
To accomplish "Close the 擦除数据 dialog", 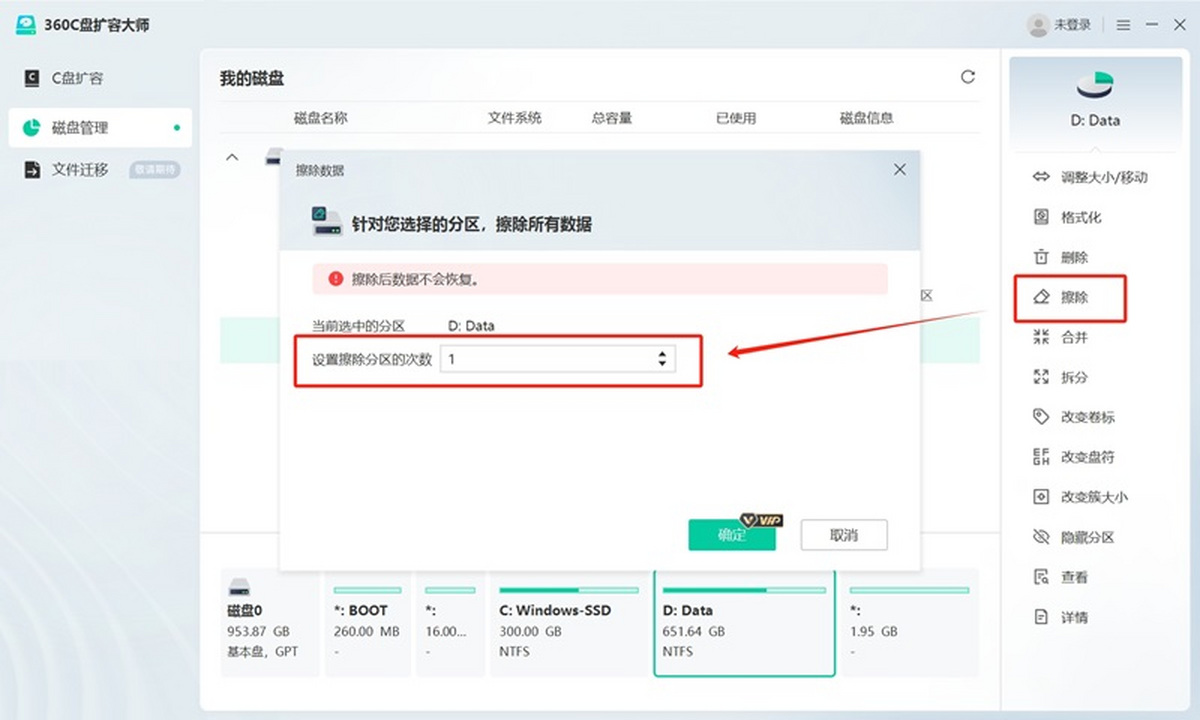I will click(x=900, y=170).
